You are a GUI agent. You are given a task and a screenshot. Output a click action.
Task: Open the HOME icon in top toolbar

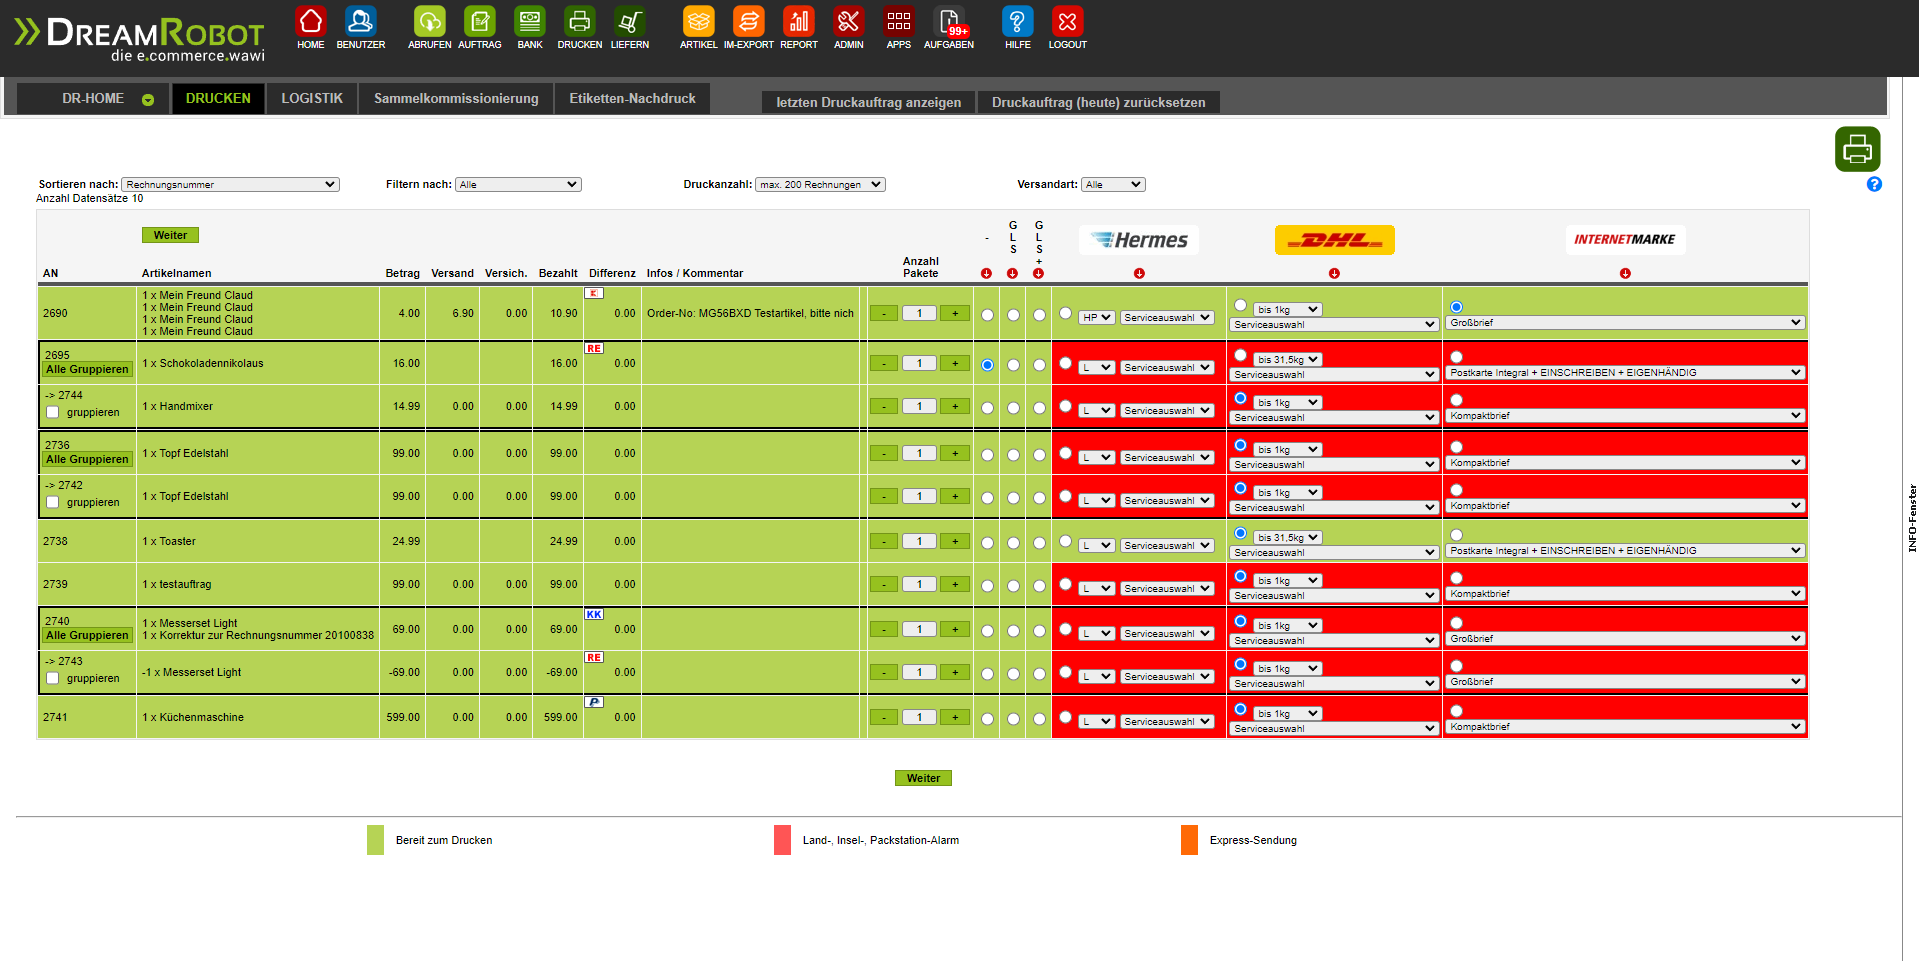coord(311,21)
